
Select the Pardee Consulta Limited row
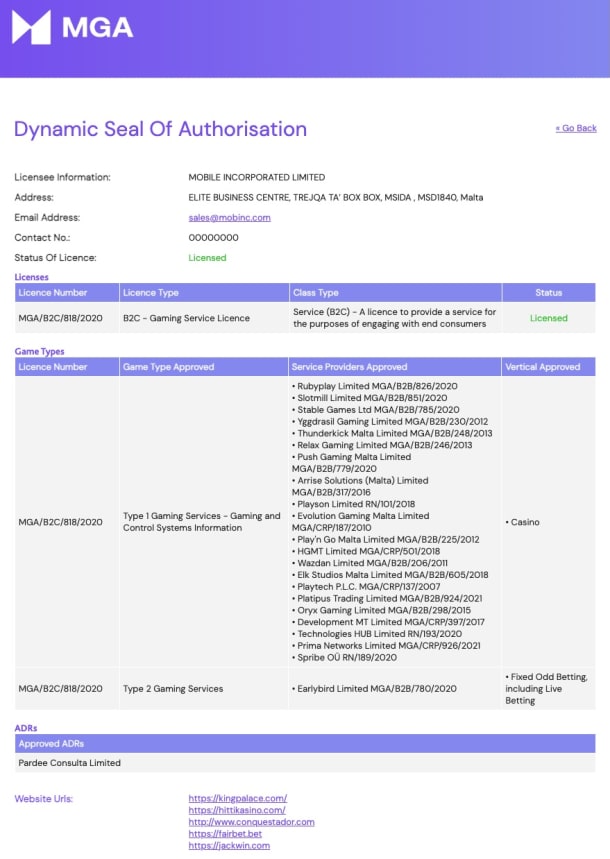click(x=305, y=763)
